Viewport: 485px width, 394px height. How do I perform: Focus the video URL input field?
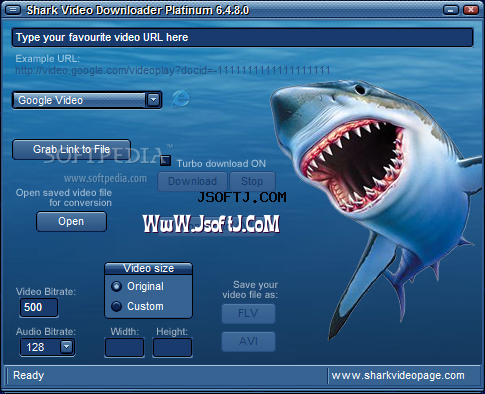tap(242, 37)
